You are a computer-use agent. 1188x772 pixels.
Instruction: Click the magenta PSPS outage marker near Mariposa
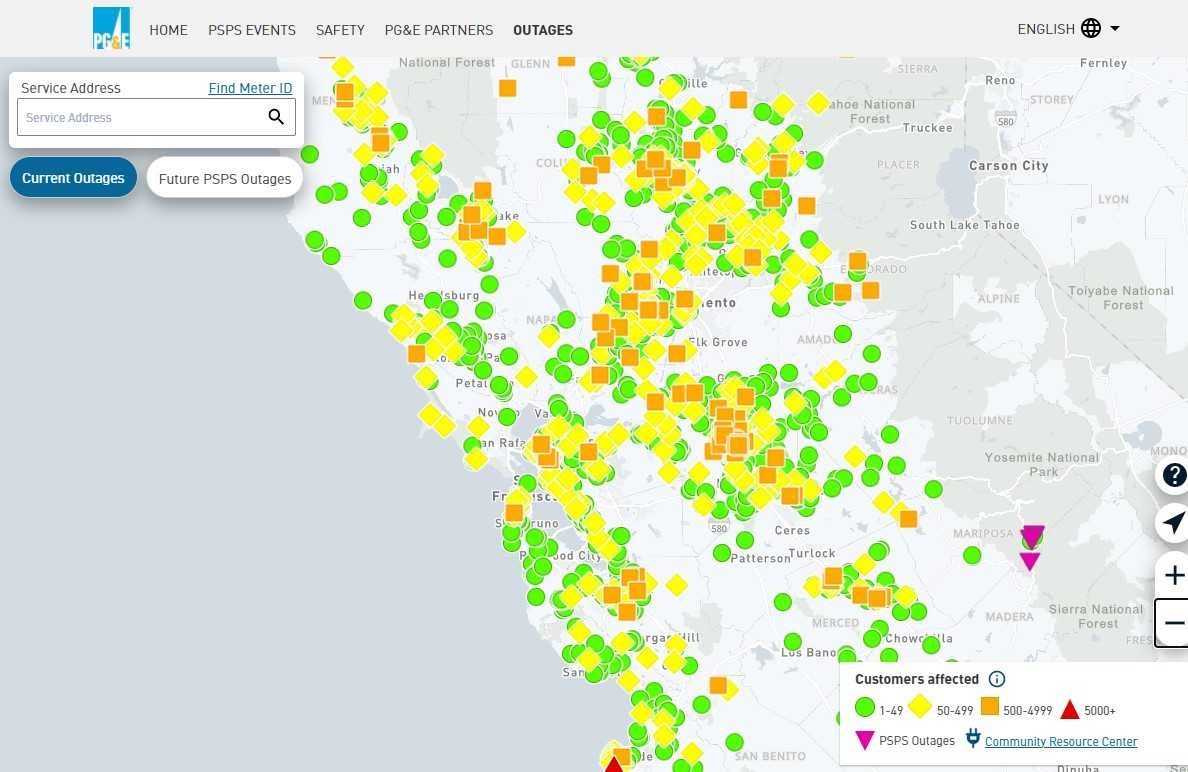1032,536
